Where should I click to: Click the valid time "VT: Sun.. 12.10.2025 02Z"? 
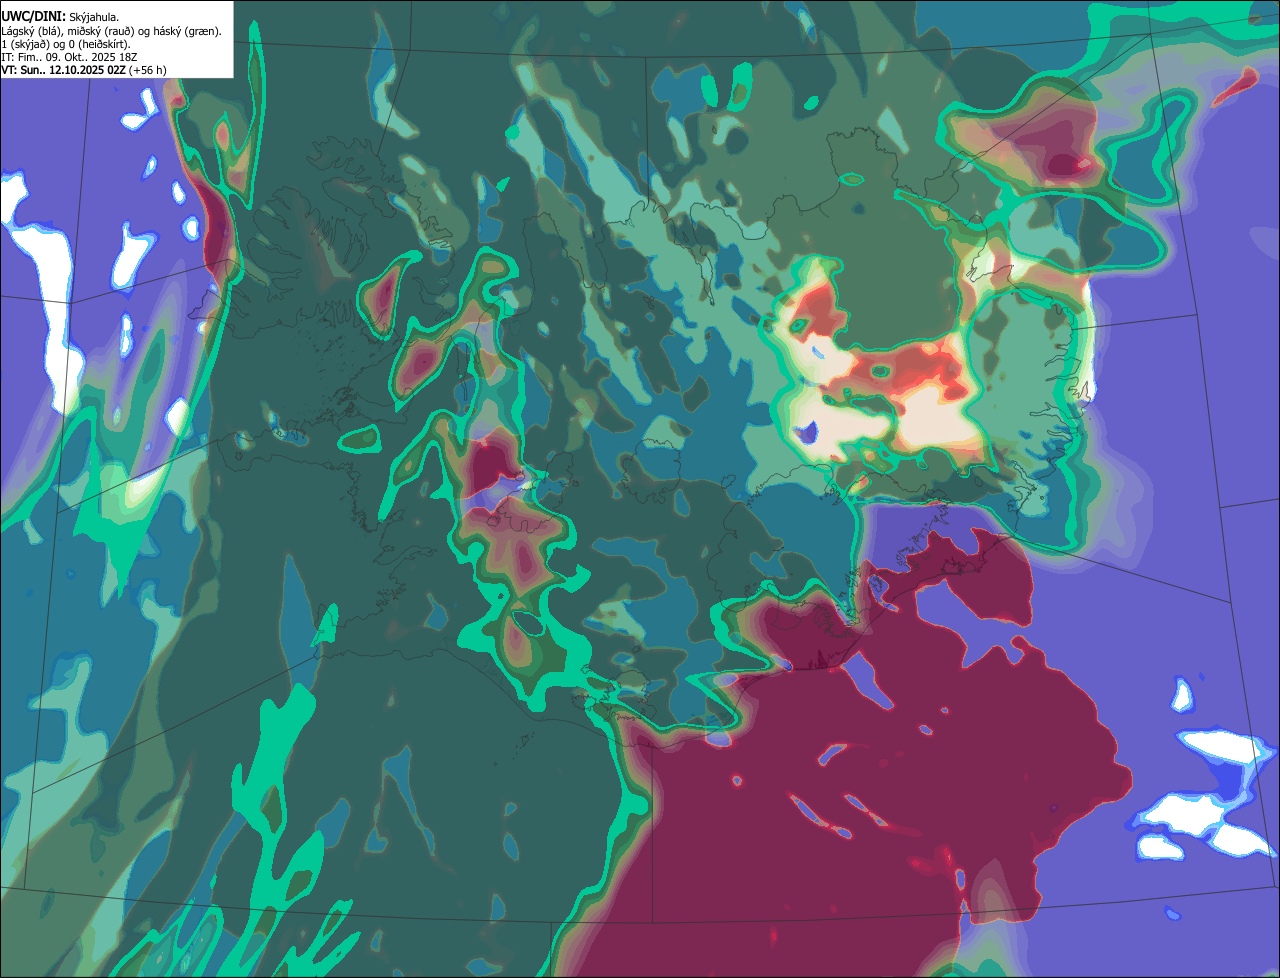pos(63,70)
